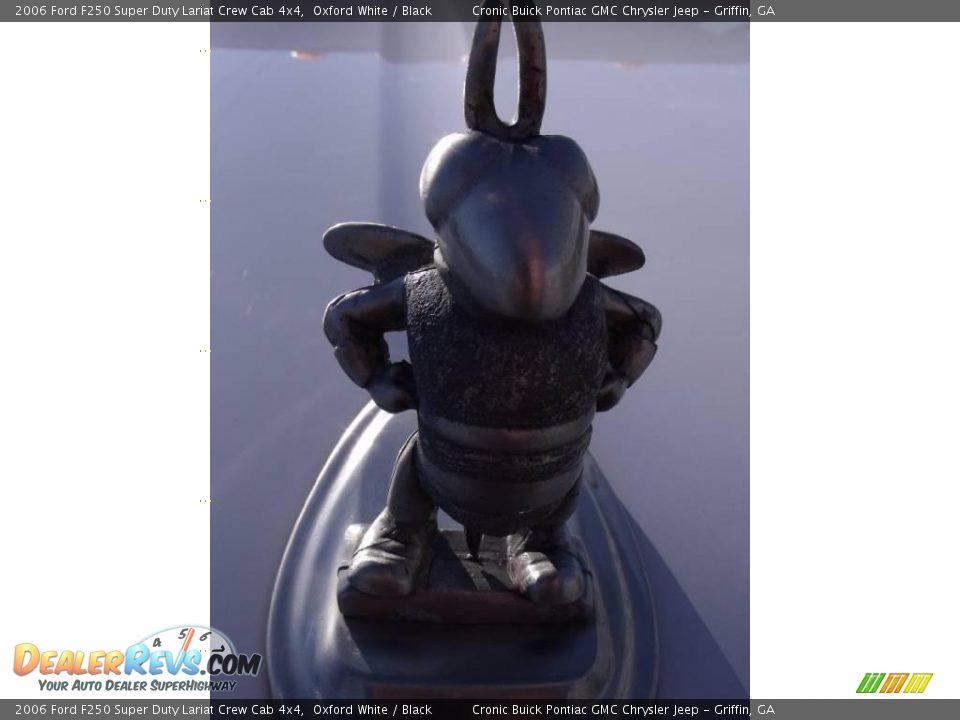Click 'Oxford White / Black' in top bar
The width and height of the screenshot is (960, 720).
[x=372, y=10]
